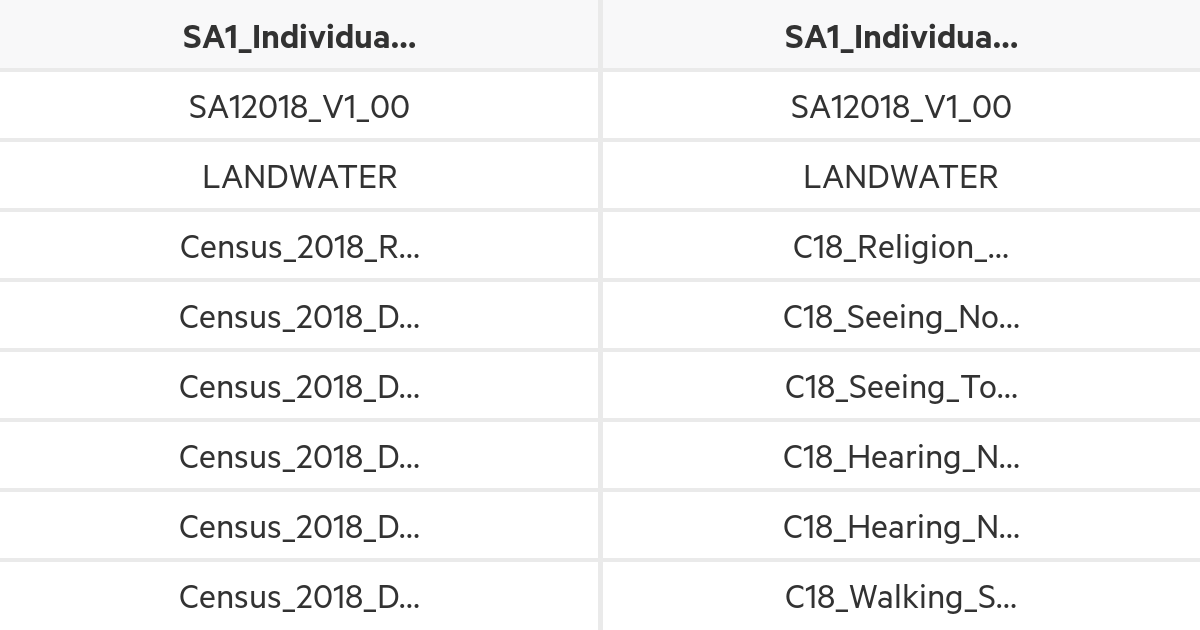
Task: Select the Census_2018_D... row paired with C18_Walking_S...
Action: click(300, 597)
